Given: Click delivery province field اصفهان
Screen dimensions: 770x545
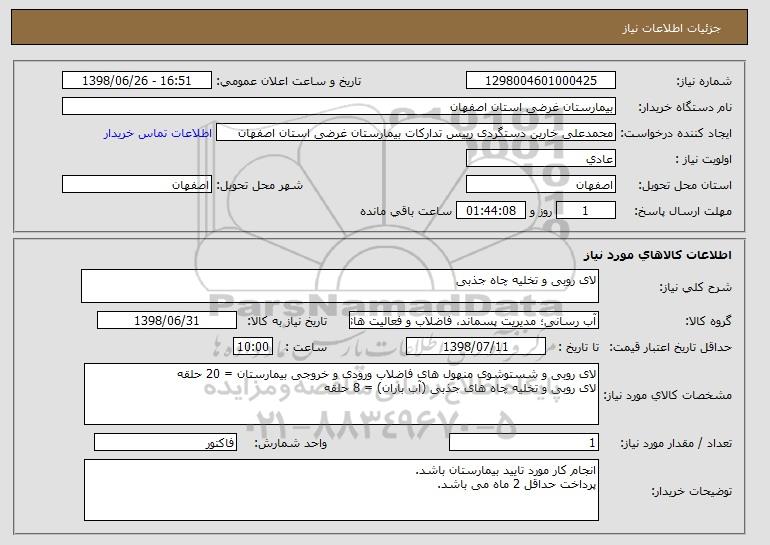Looking at the screenshot, I should pos(541,185).
